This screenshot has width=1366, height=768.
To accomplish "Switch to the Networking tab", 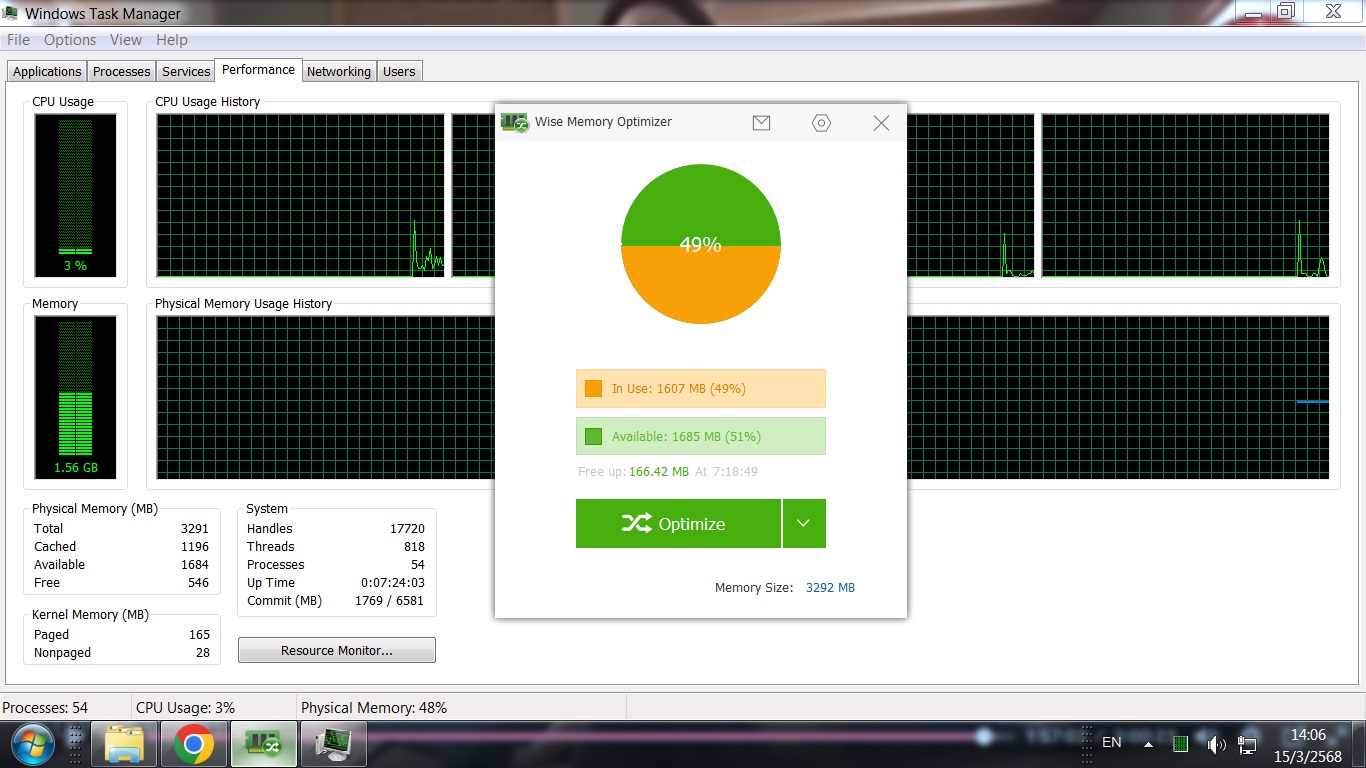I will coord(338,71).
